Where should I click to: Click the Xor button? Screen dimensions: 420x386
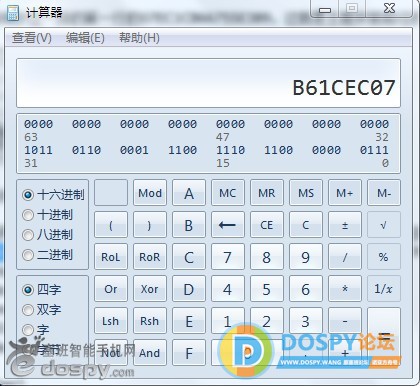click(x=150, y=289)
